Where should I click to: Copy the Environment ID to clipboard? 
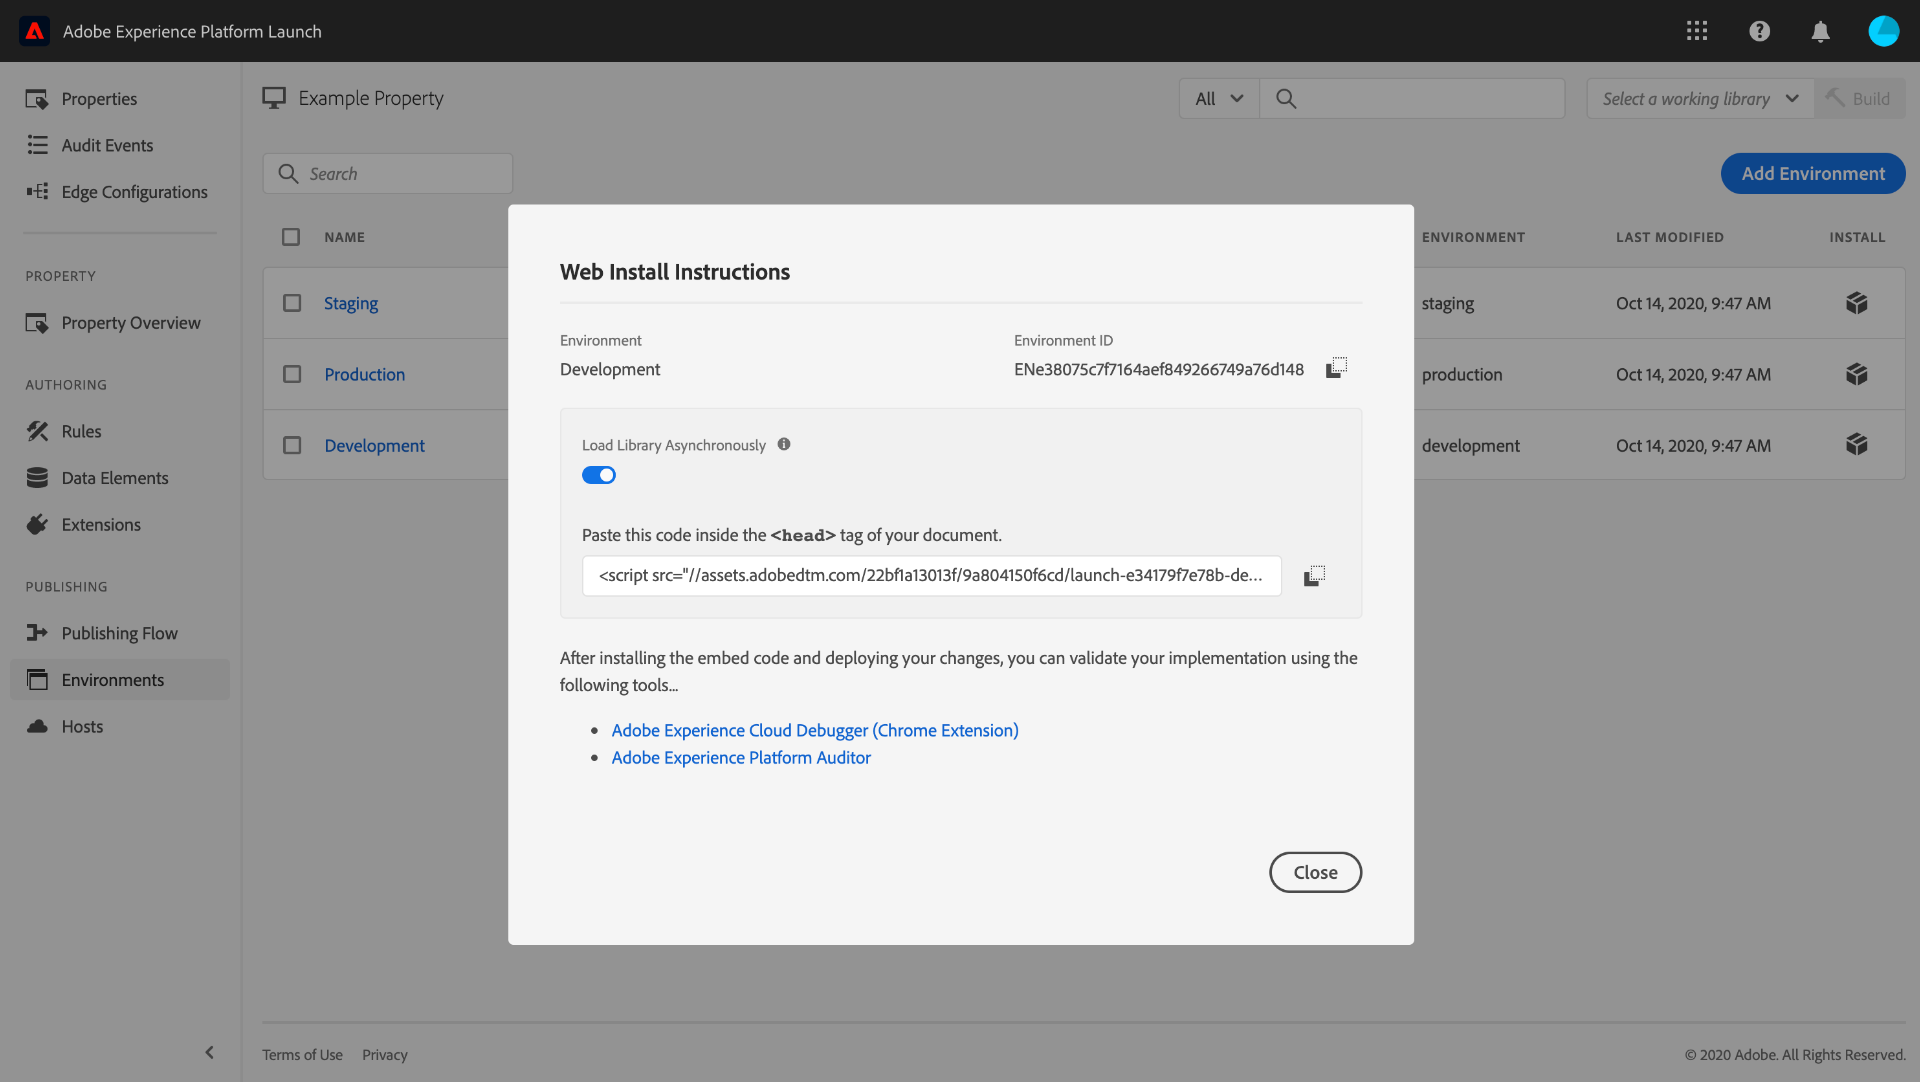coord(1336,368)
